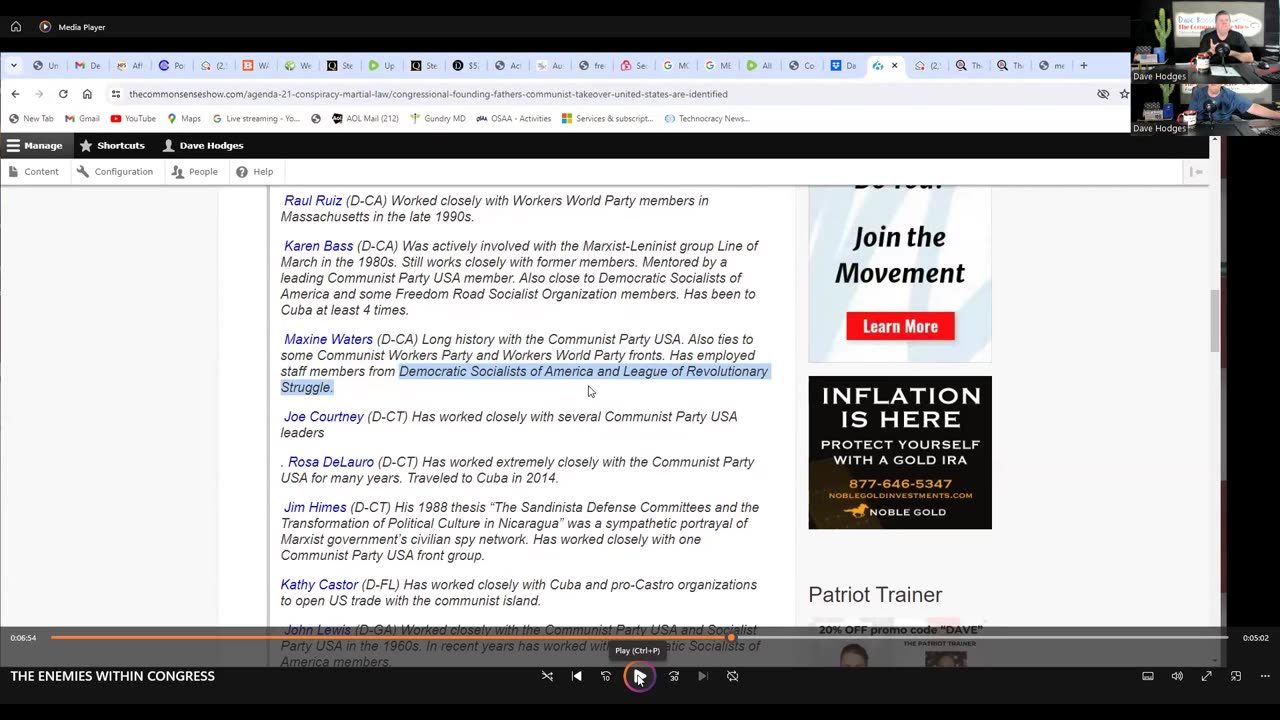Open the Technocracy News bookmark
The height and width of the screenshot is (720, 1280).
click(x=706, y=118)
